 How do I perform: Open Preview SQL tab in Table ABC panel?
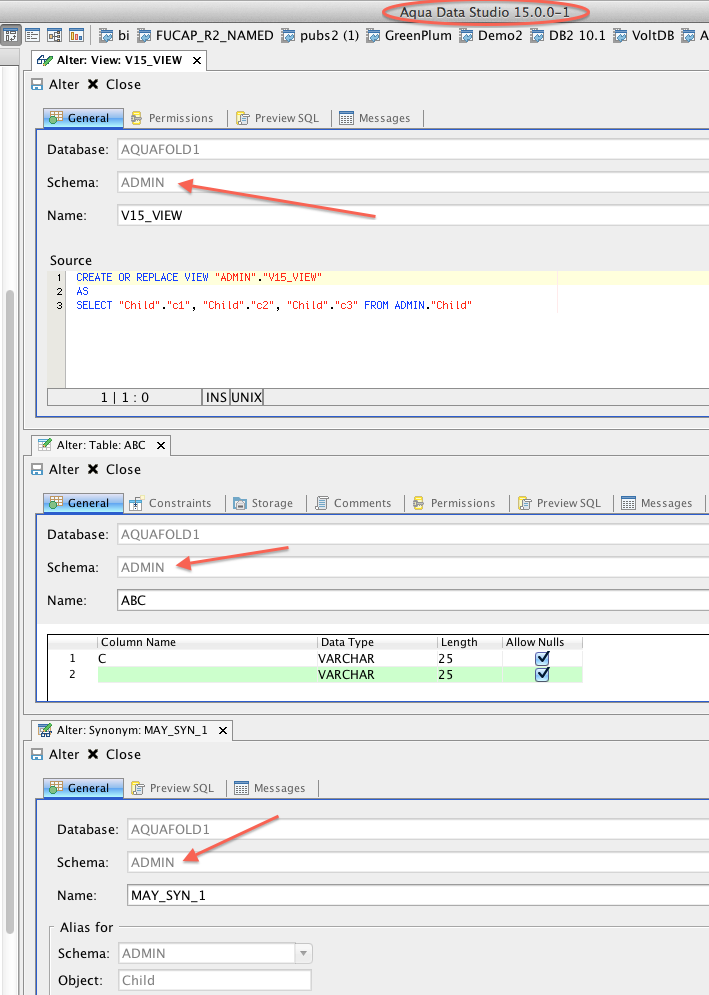pos(560,503)
